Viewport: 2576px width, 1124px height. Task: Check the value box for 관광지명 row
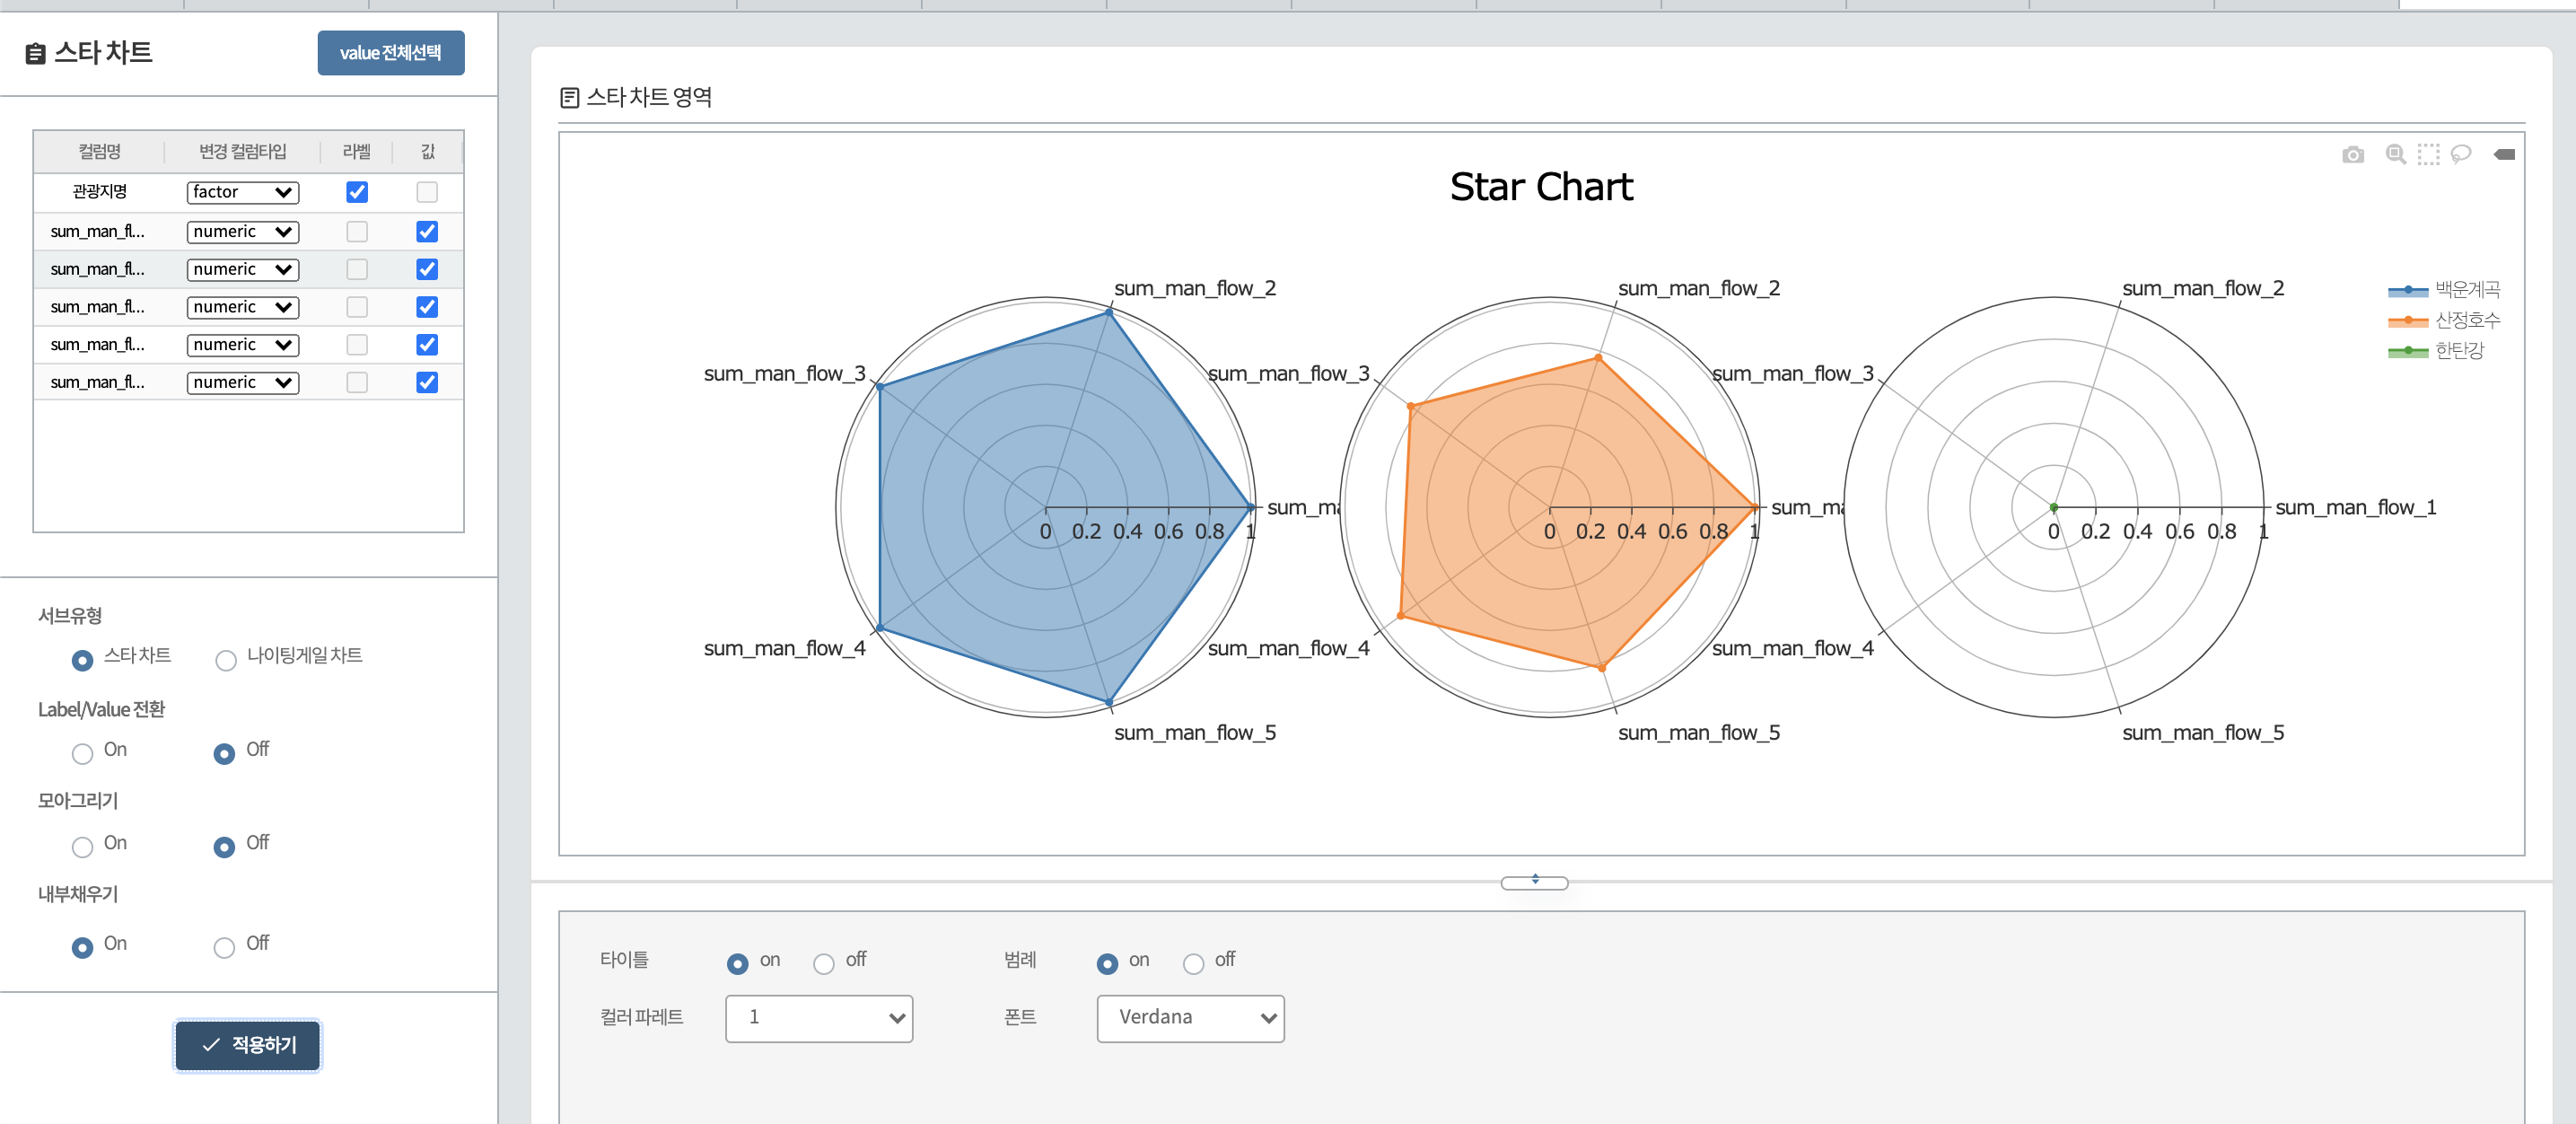click(427, 192)
